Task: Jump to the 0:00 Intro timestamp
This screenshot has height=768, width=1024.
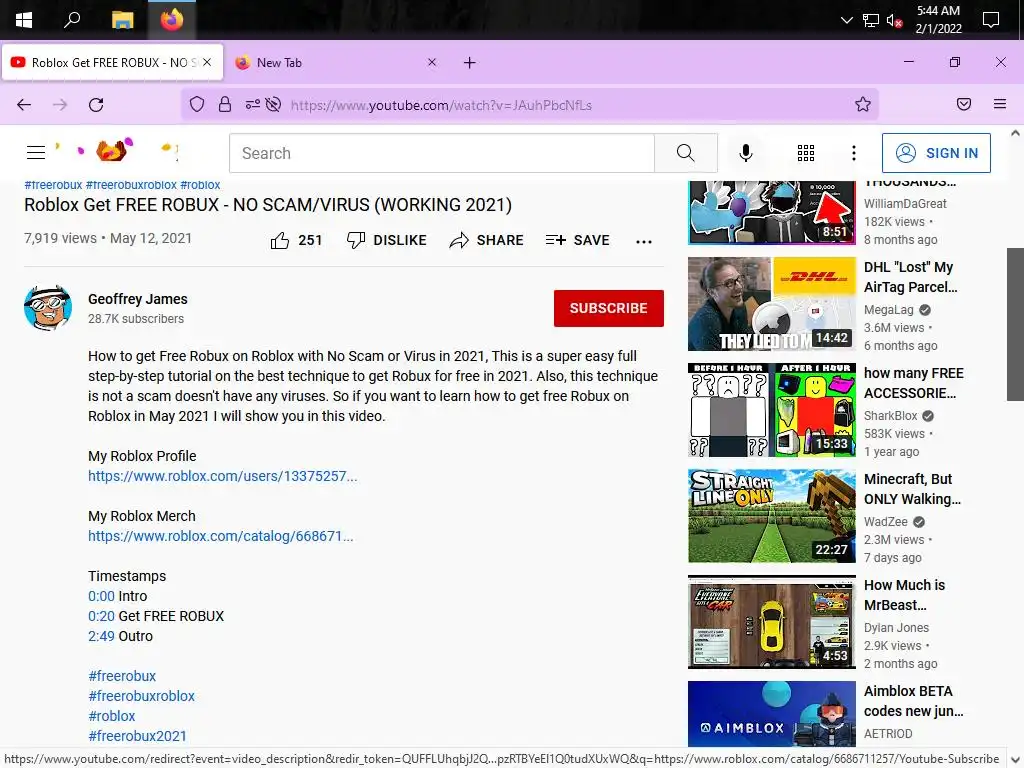Action: pyautogui.click(x=101, y=596)
